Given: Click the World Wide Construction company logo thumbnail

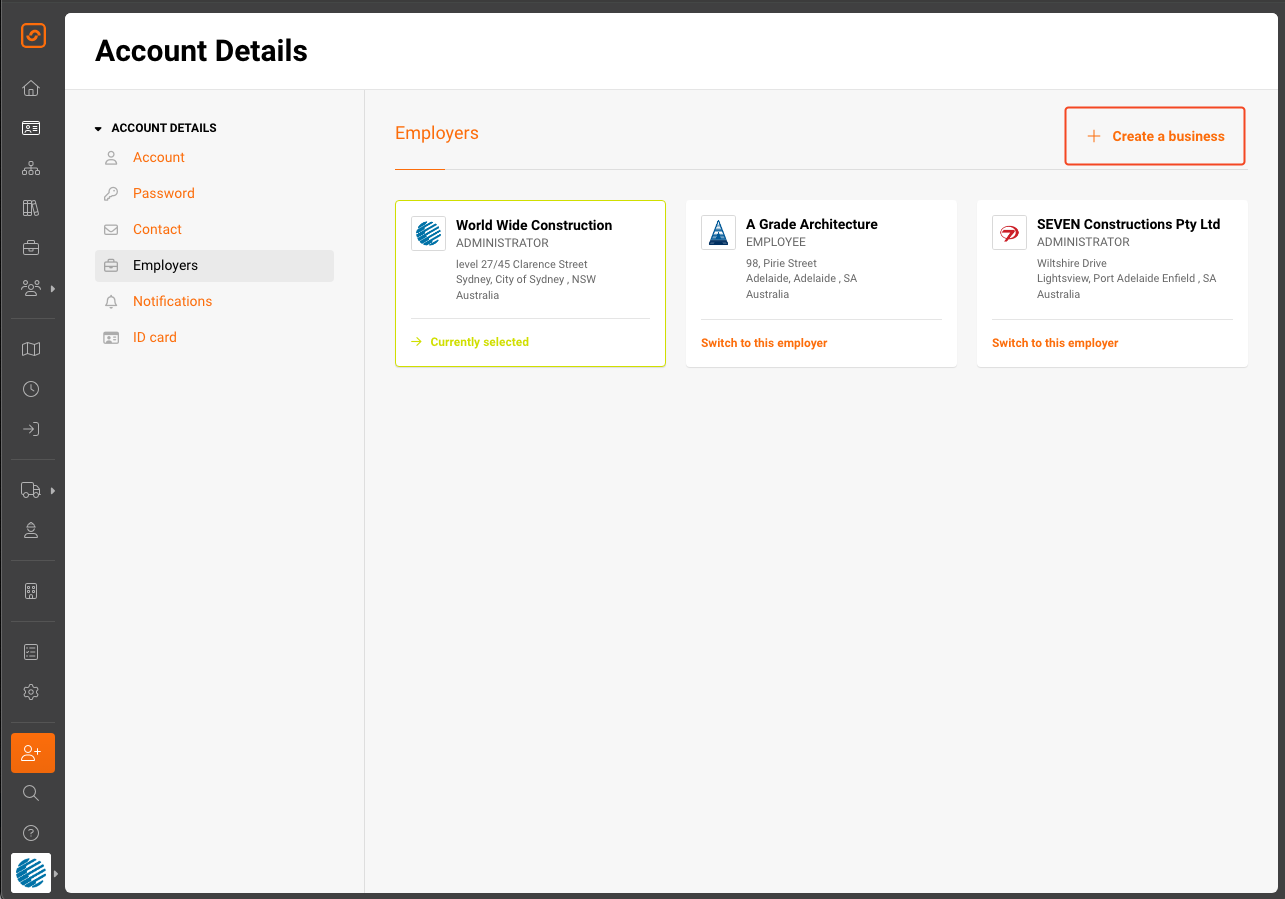Looking at the screenshot, I should [428, 233].
